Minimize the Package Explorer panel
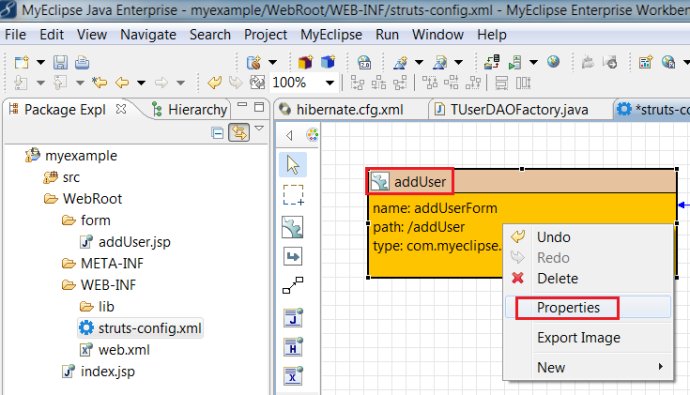Image resolution: width=690 pixels, height=395 pixels. 242,105
